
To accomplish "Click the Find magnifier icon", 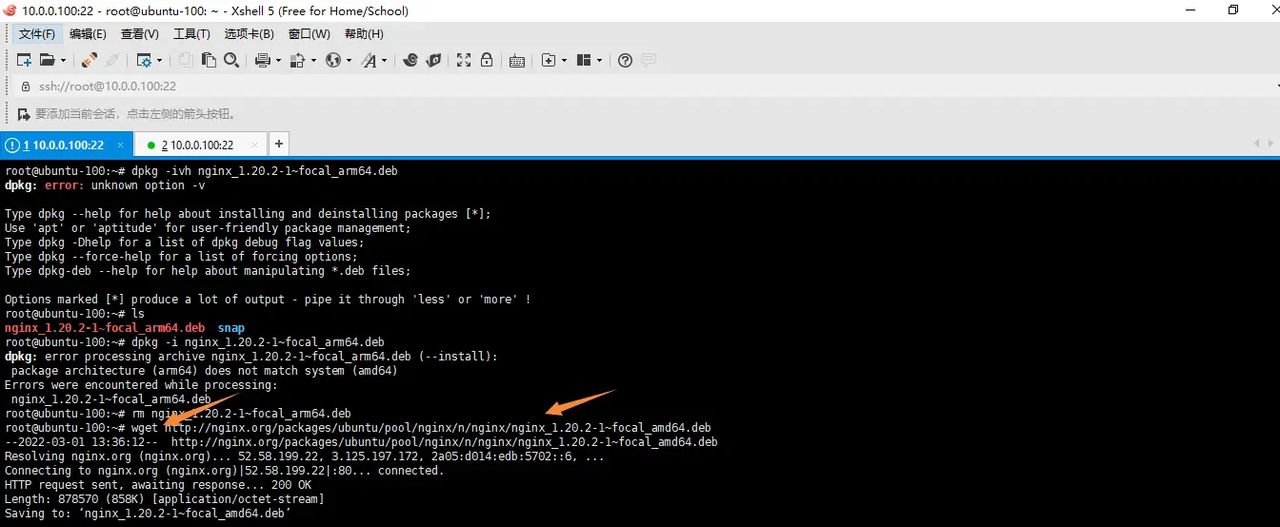I will point(231,60).
